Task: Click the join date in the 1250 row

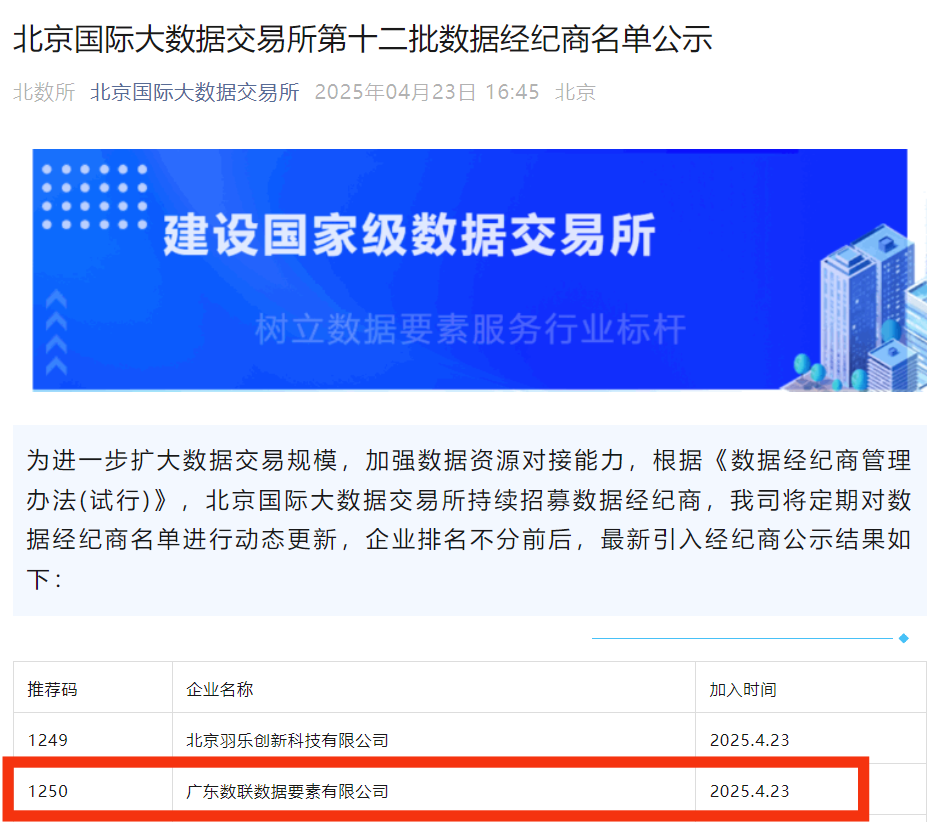Action: [749, 791]
